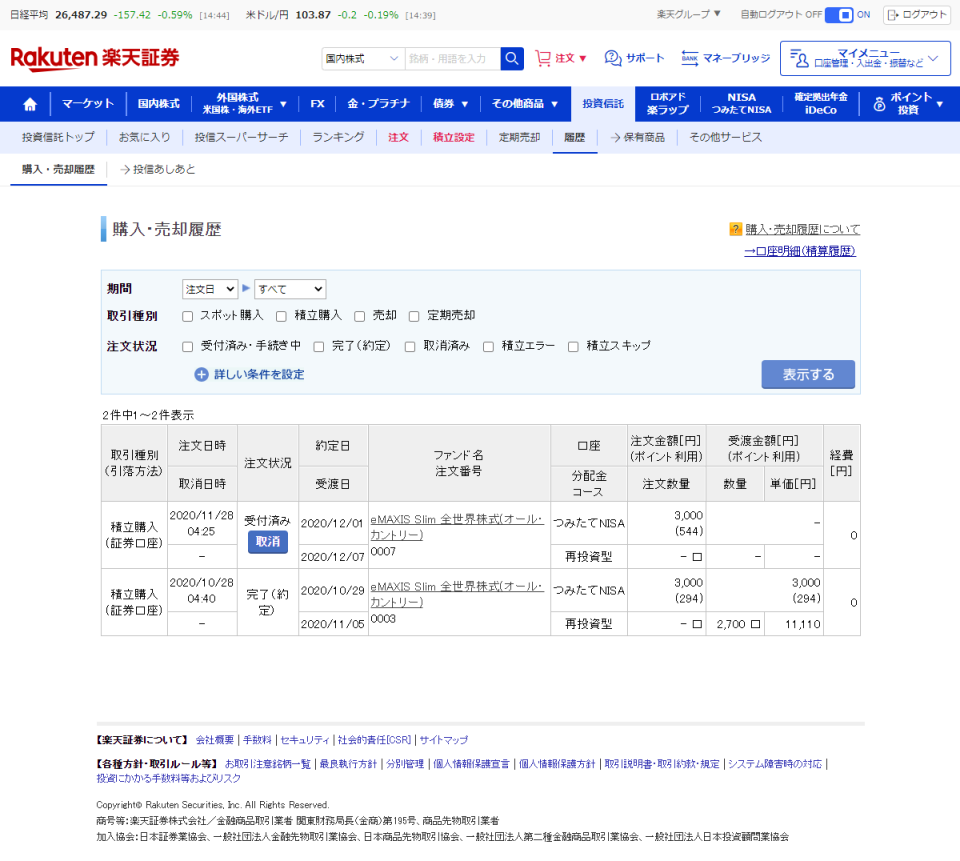Open the 注文日 period dropdown

click(x=209, y=289)
